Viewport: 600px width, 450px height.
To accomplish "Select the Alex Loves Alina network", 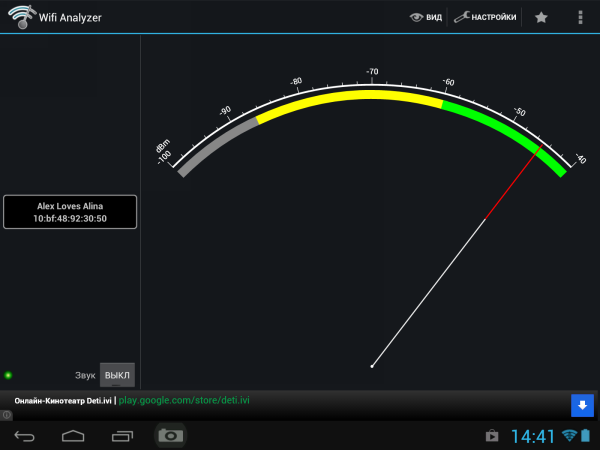I will pyautogui.click(x=70, y=212).
